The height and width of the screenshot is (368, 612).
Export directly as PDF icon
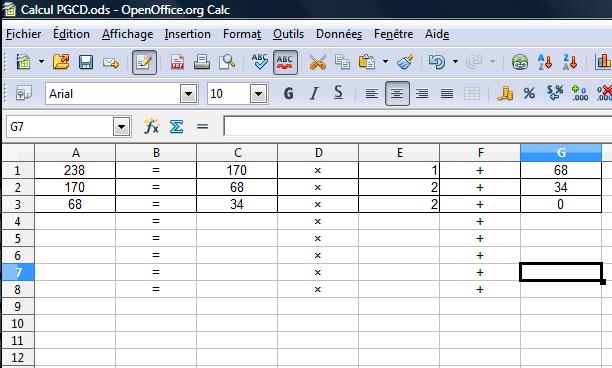click(177, 62)
